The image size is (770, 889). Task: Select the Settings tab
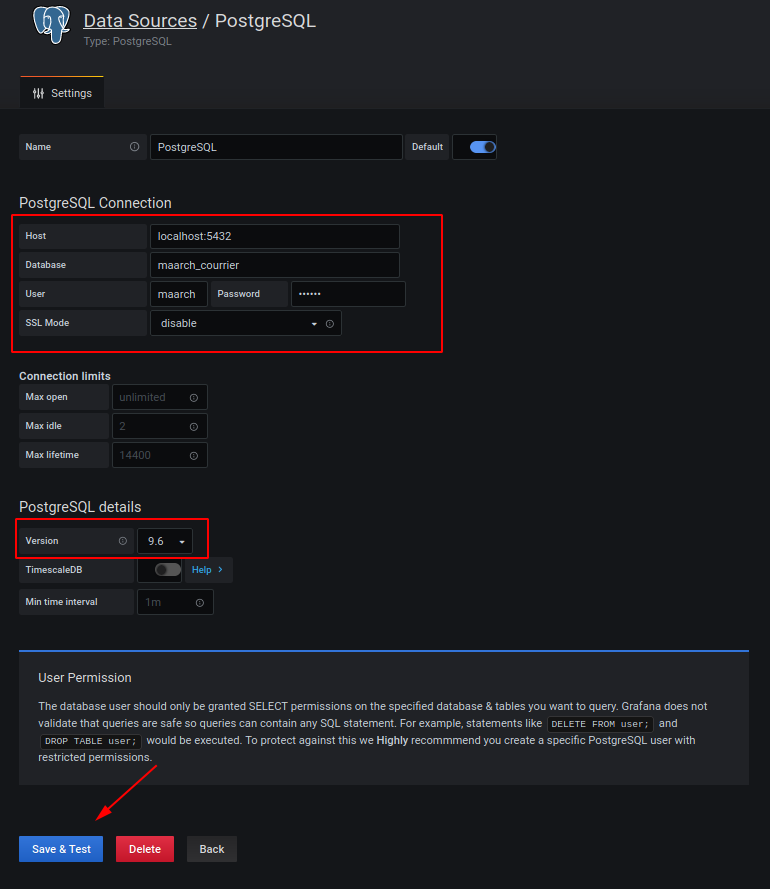(62, 93)
